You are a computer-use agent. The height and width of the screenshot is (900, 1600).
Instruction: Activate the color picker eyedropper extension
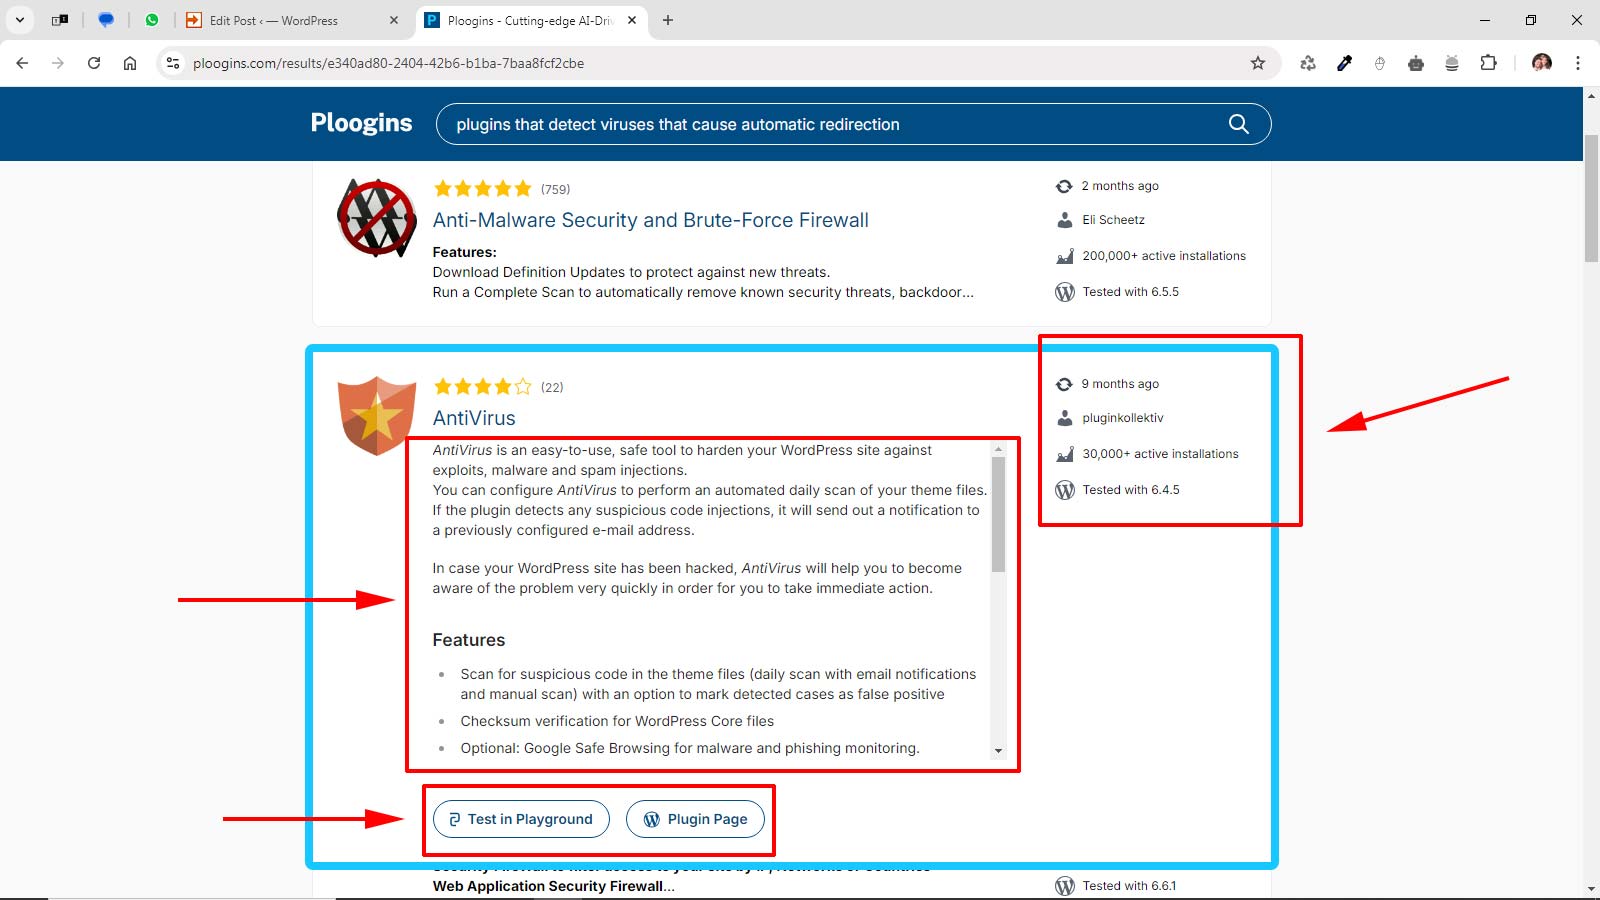[1344, 63]
